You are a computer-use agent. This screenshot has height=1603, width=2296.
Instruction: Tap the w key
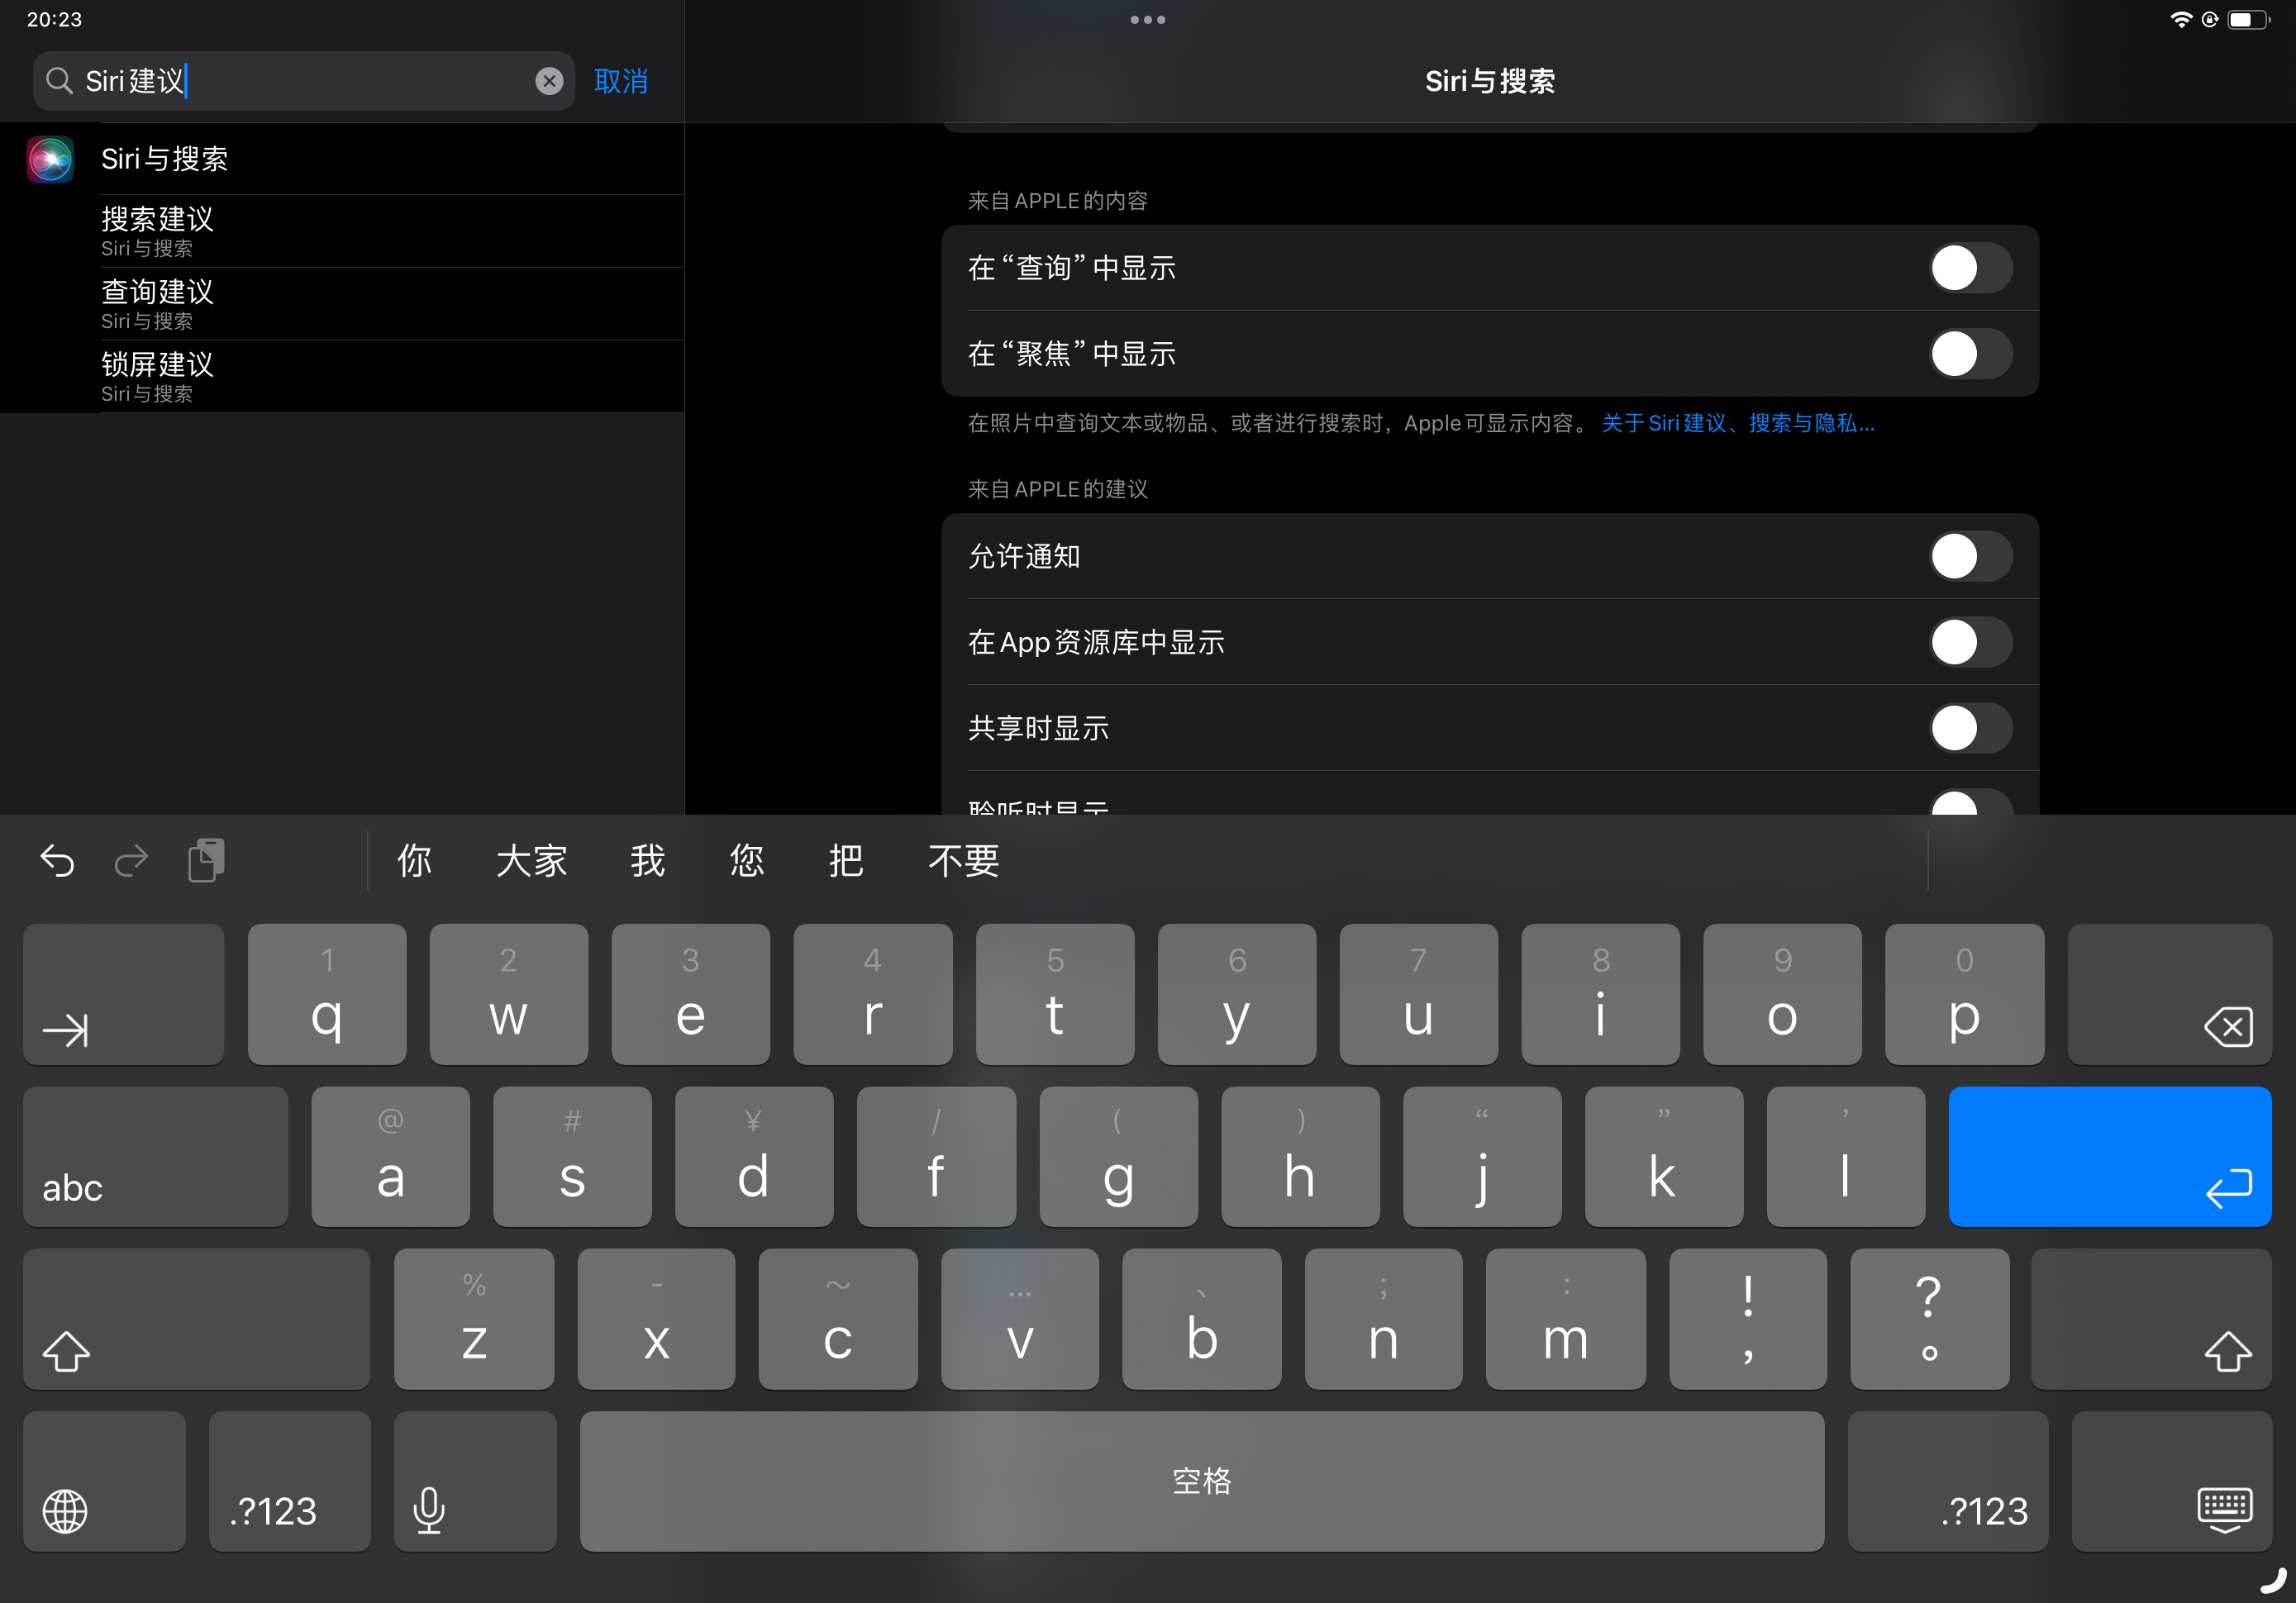[x=509, y=994]
